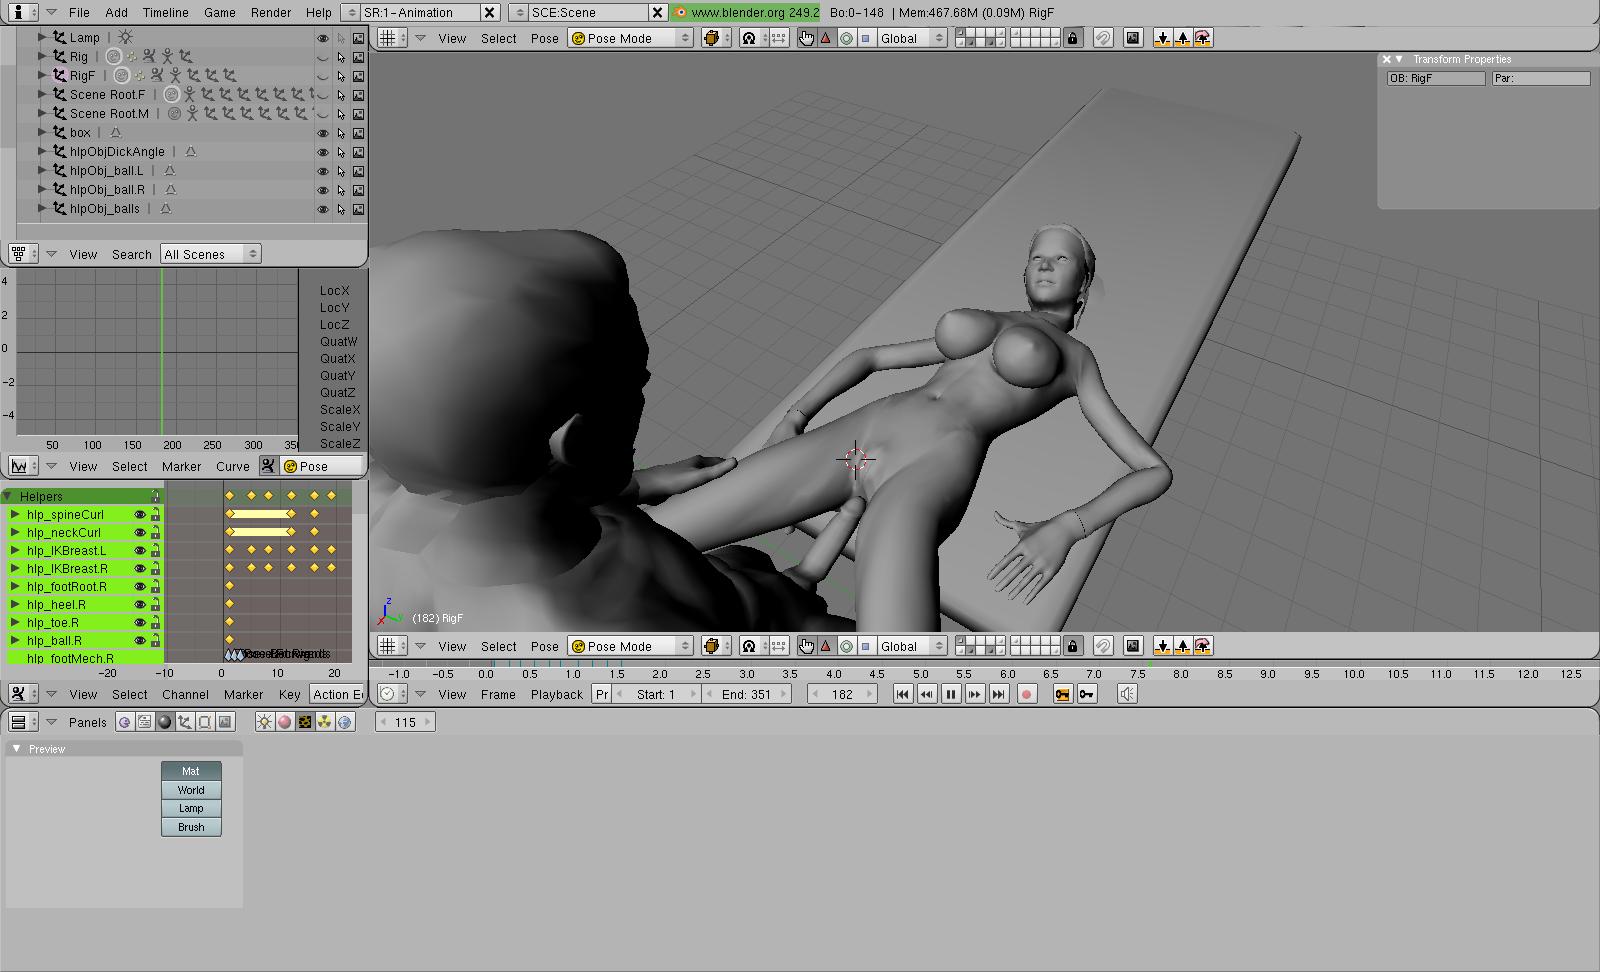Screen dimensions: 1600x972
Task: Click the Mat button in Preview panel
Action: (x=191, y=771)
